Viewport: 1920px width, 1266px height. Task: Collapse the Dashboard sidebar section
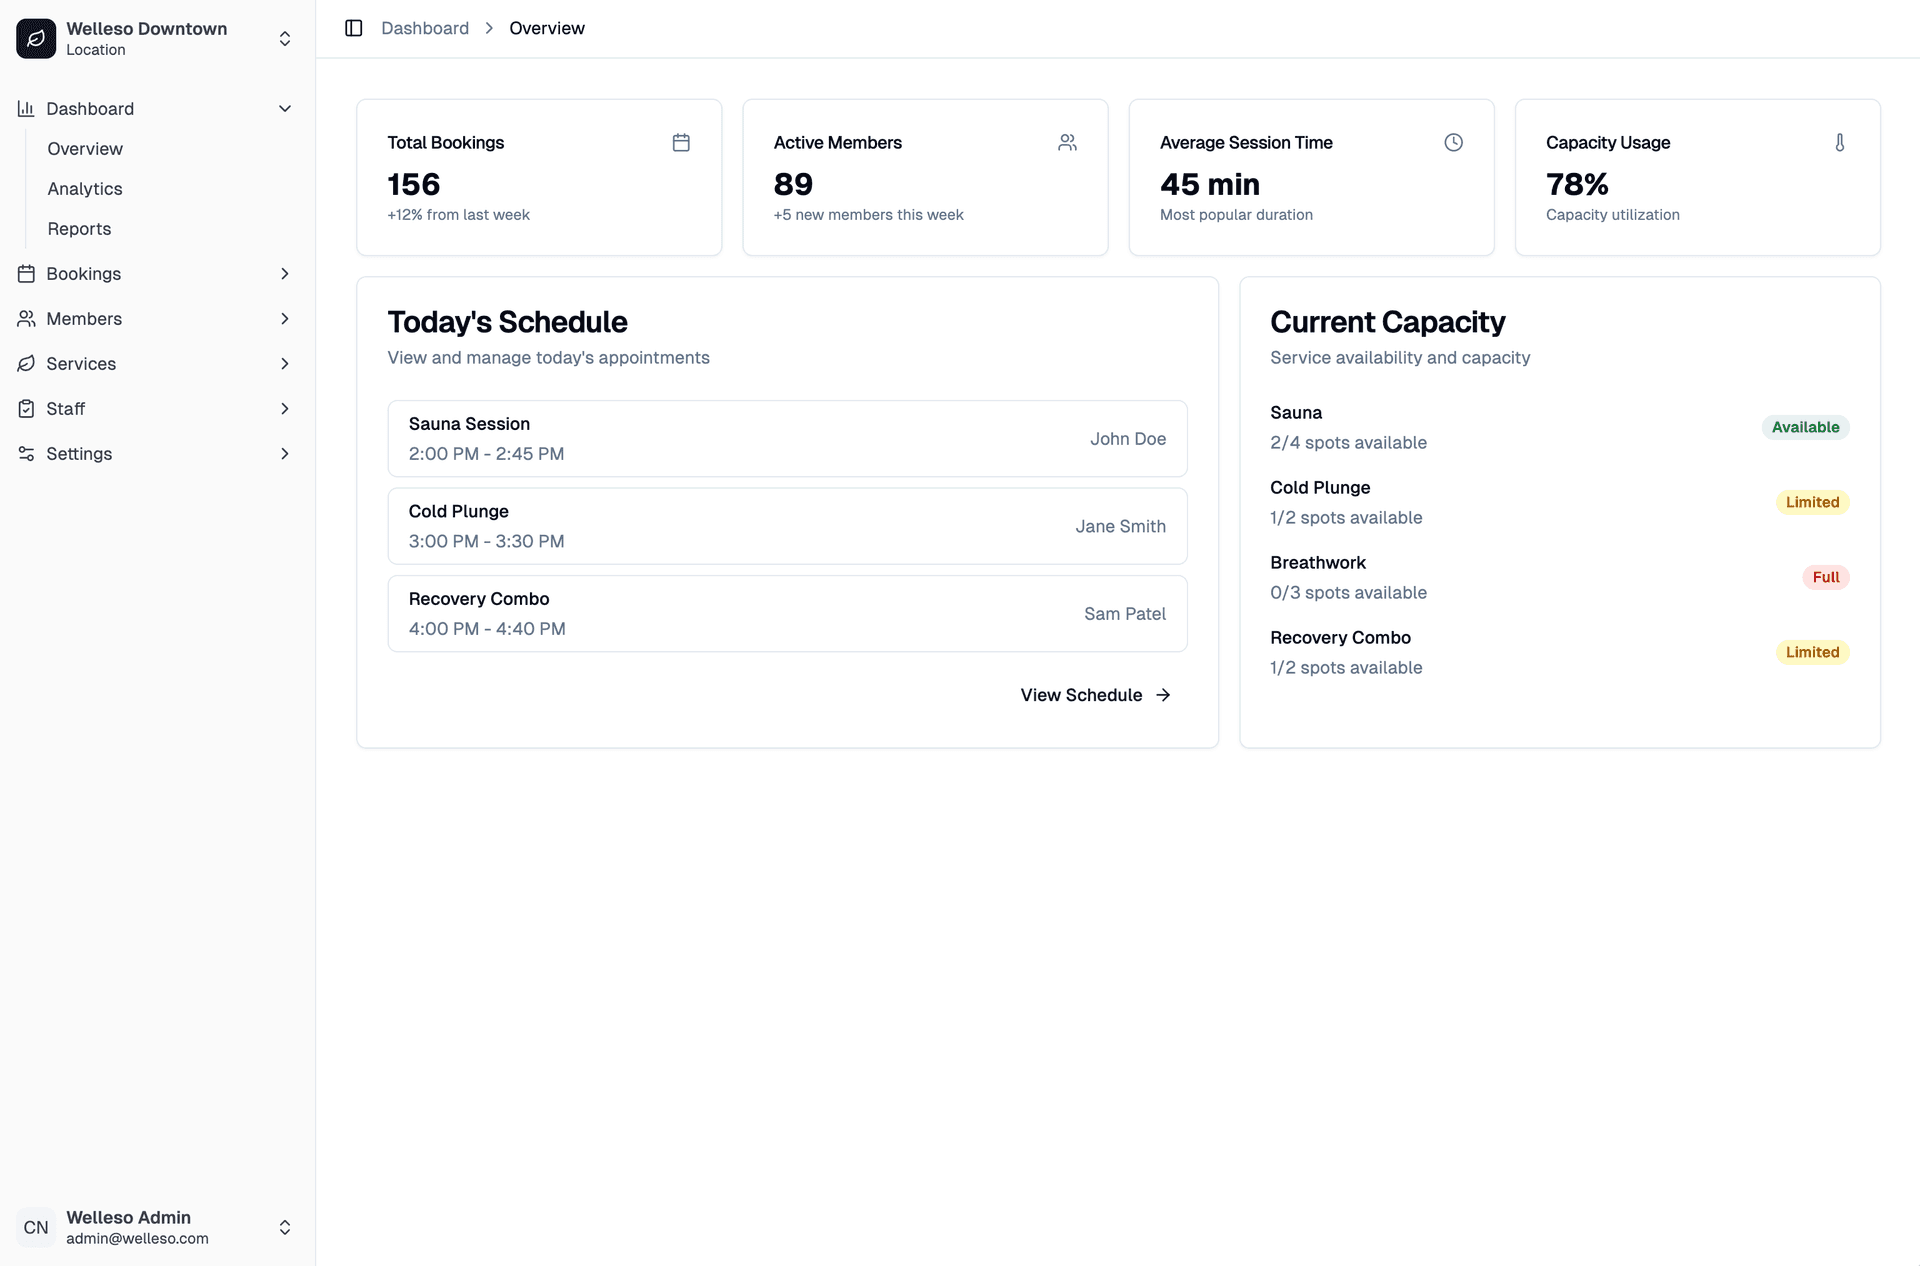click(x=284, y=109)
